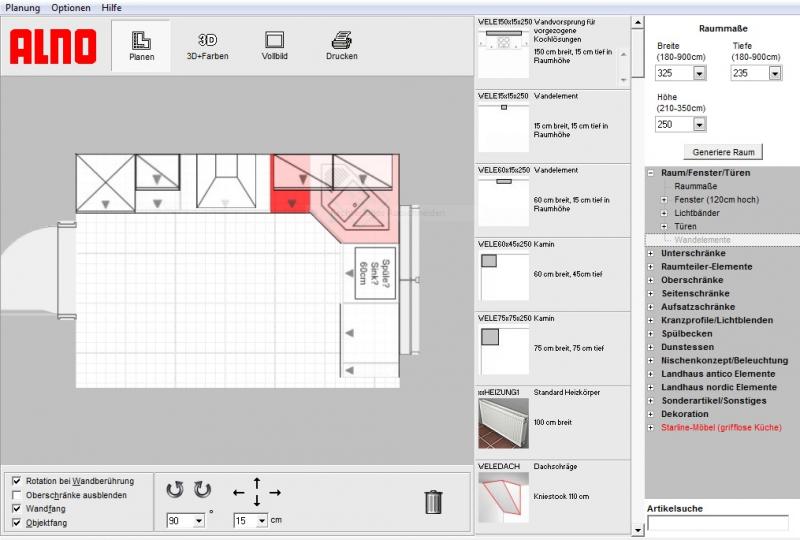Screen dimensions: 800x540
Task: Click the Drucken printer icon
Action: pos(341,41)
